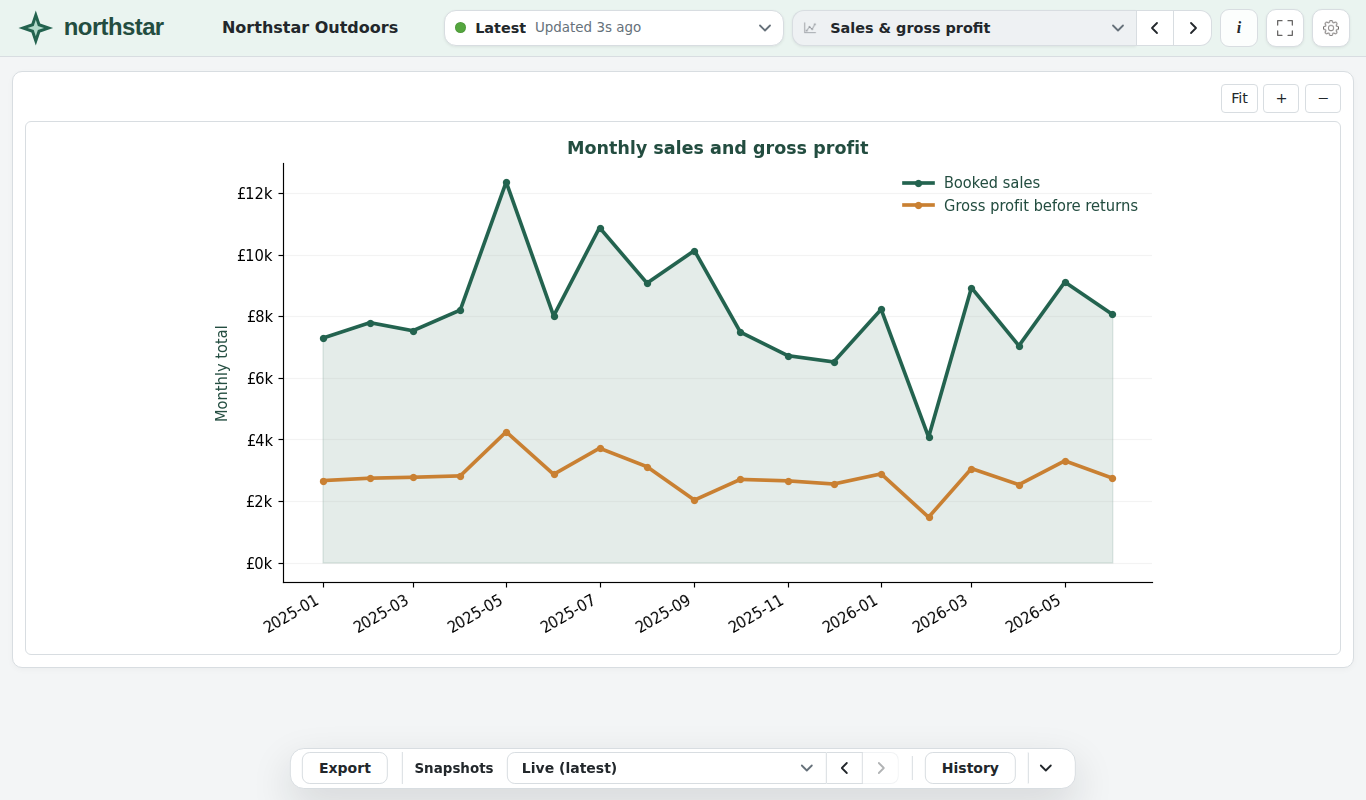Screen dimensions: 1366x800
Task: Click the northstar wordmark text
Action: 114,28
